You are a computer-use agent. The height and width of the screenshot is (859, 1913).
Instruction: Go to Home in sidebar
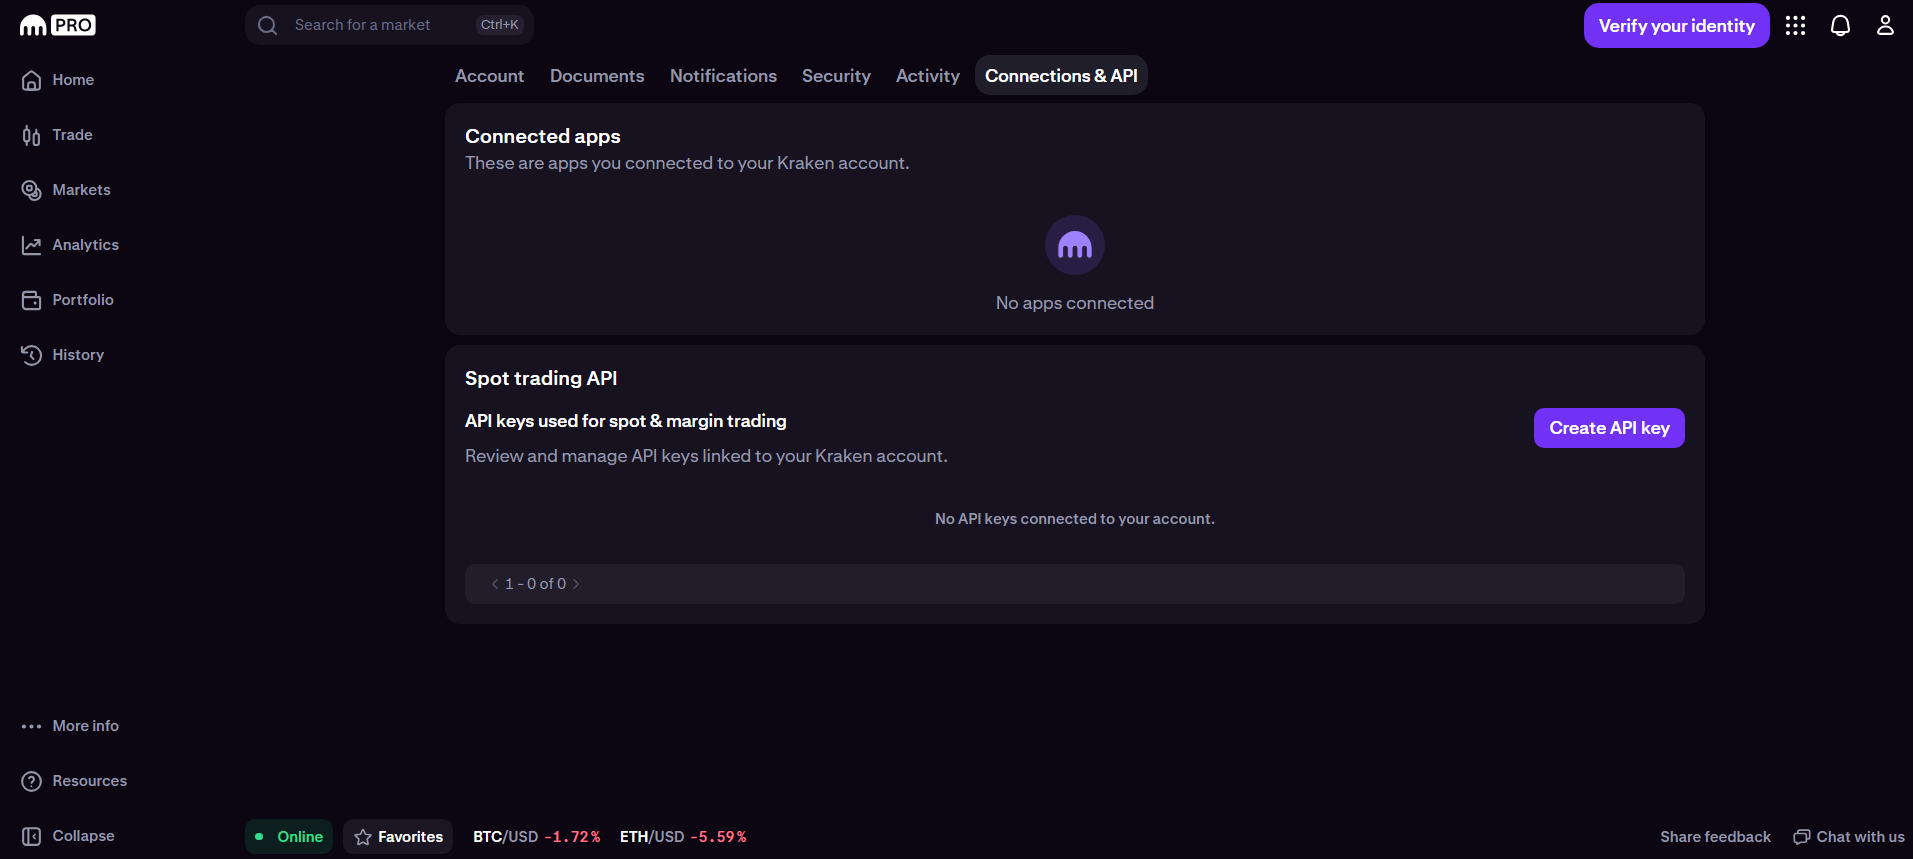73,80
